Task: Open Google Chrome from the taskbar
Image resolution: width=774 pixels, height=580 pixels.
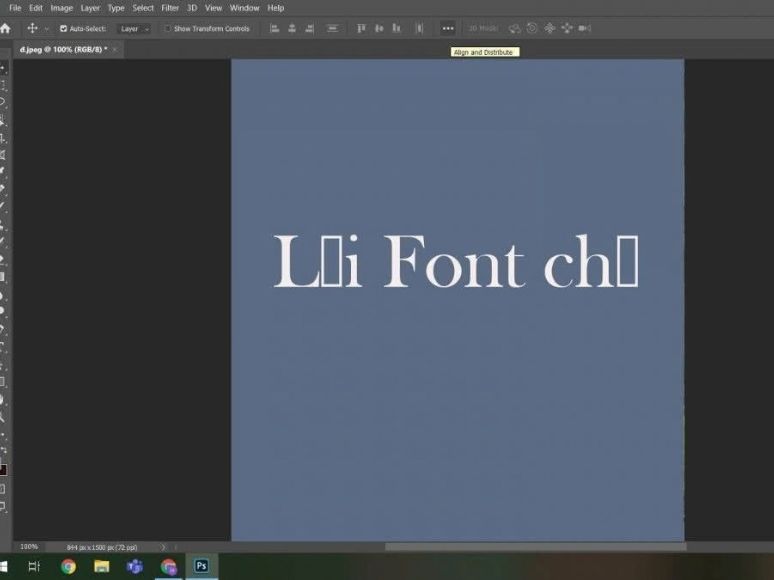Action: (68, 566)
